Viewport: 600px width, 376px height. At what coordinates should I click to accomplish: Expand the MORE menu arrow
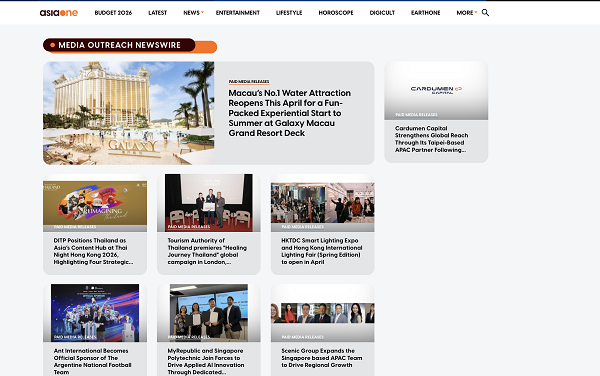(x=476, y=13)
